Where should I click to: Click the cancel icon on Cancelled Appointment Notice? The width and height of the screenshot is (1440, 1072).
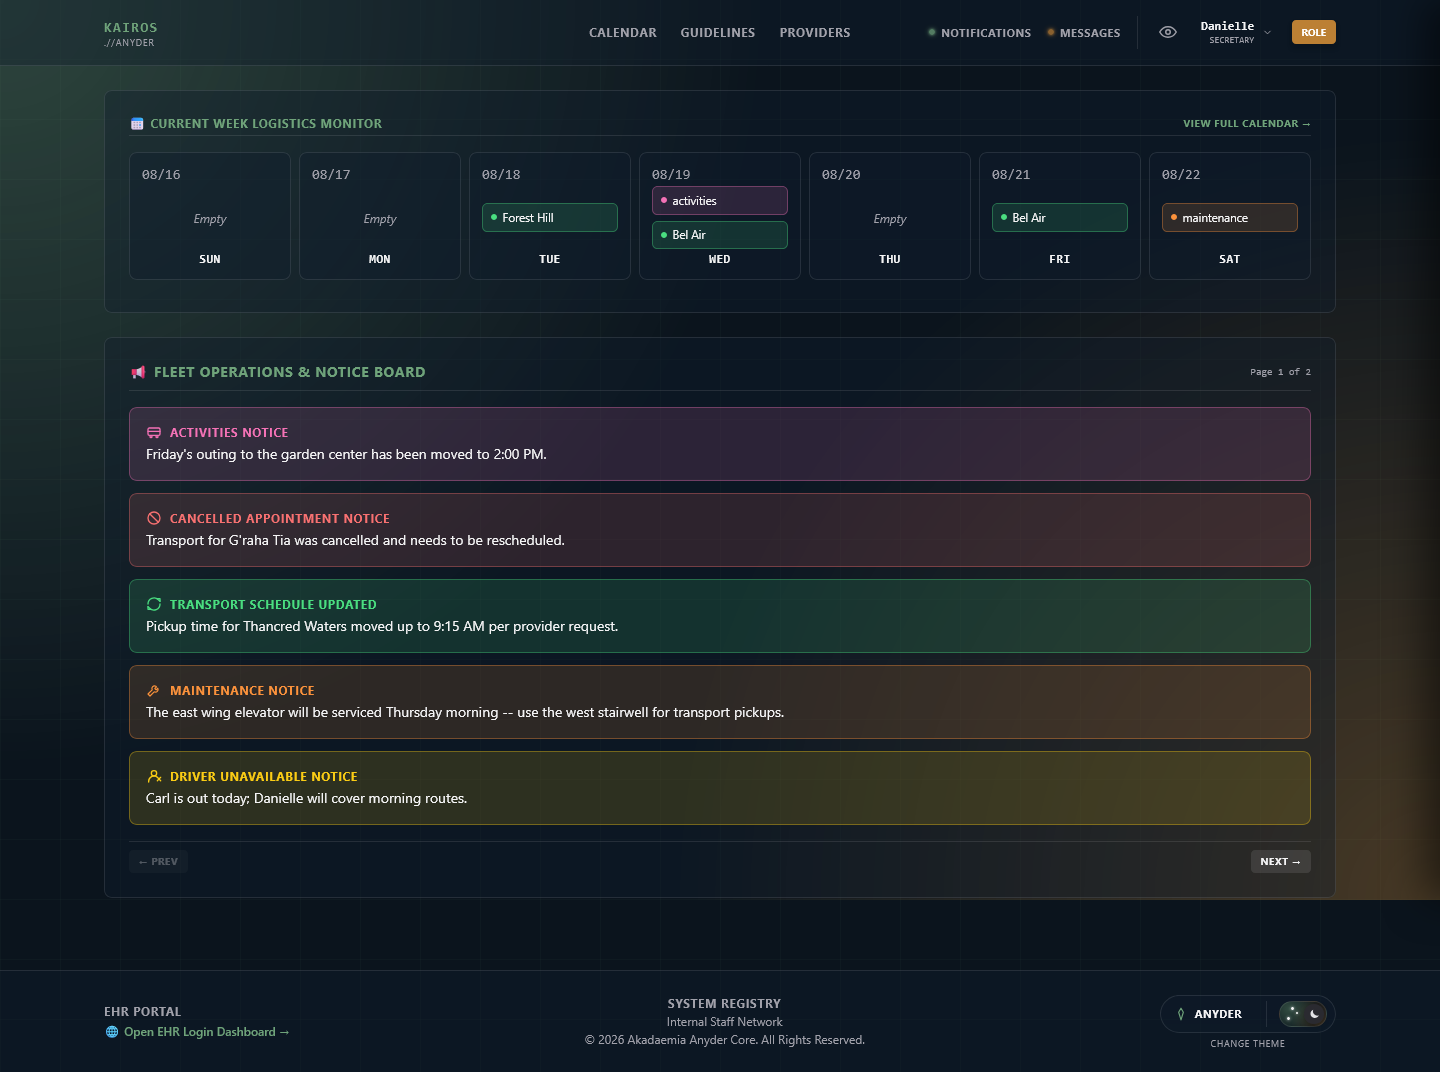(x=154, y=519)
